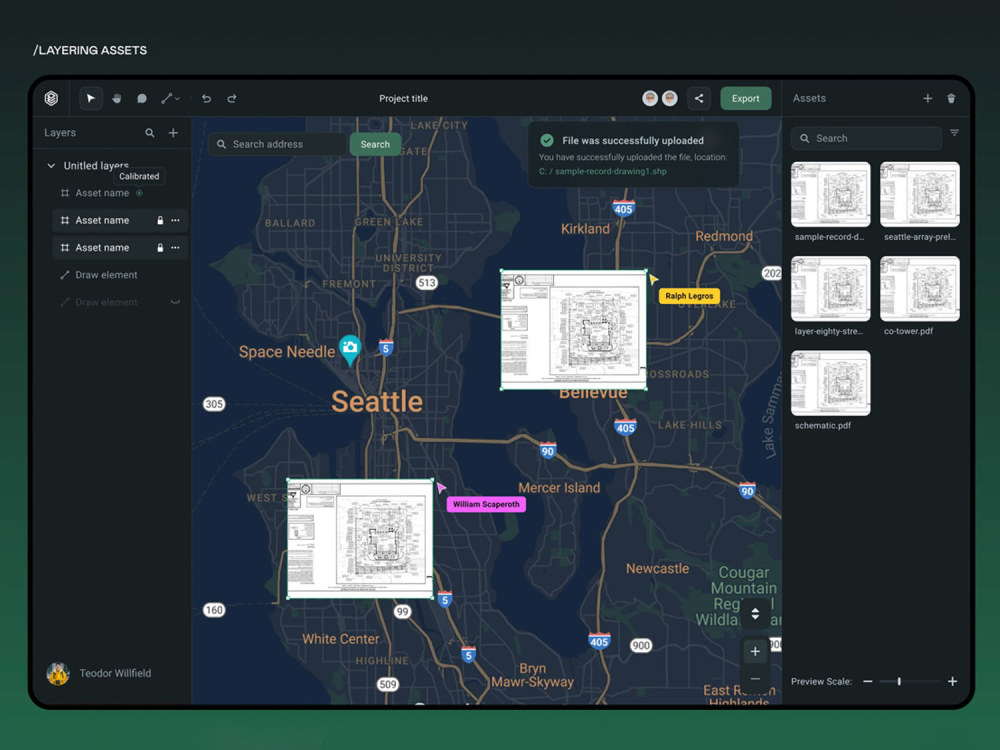
Task: Collapse the Untitled layers group
Action: pos(51,166)
